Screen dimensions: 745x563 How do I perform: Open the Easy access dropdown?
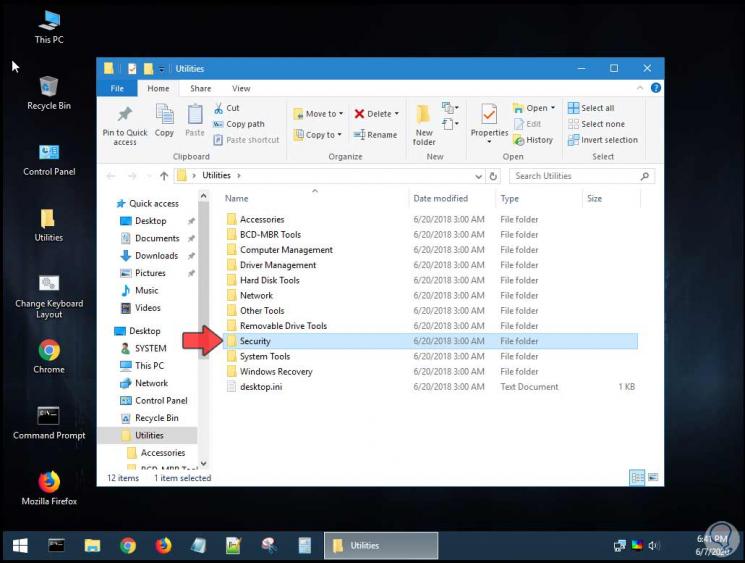click(x=450, y=124)
